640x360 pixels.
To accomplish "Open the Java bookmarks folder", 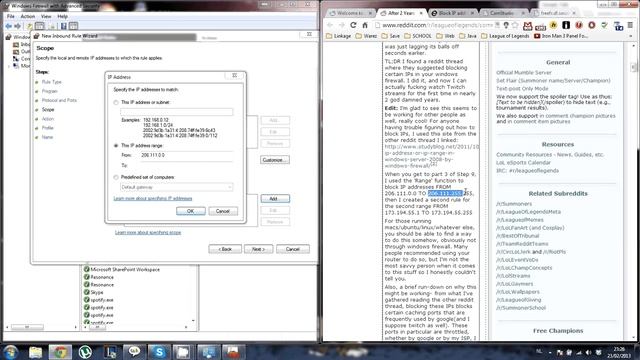I will tap(468, 36).
